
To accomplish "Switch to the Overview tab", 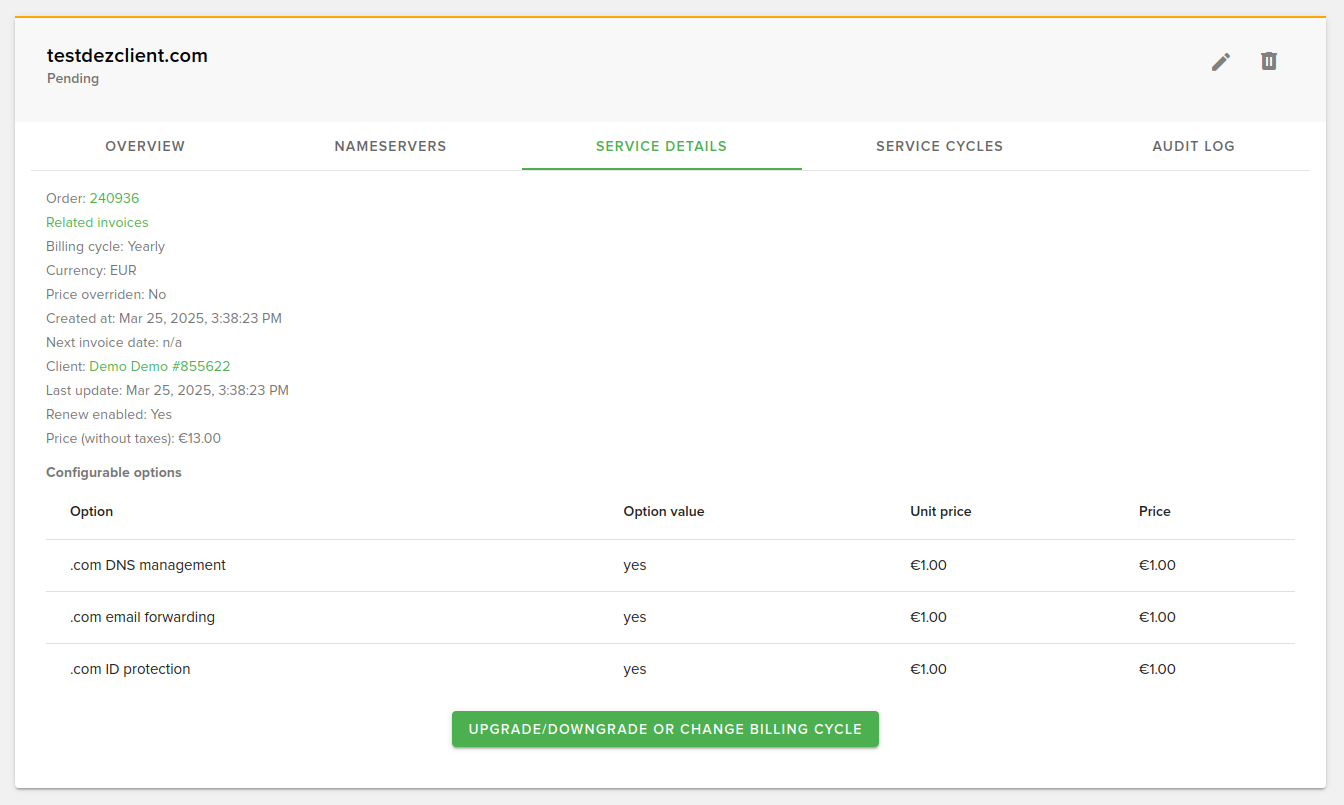I will point(144,146).
